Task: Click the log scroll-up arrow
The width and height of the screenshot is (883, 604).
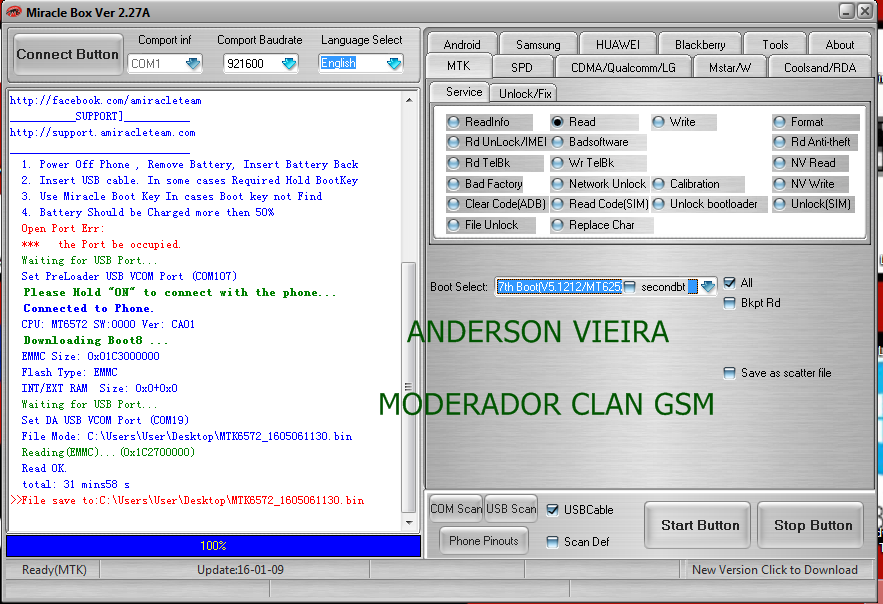Action: coord(409,100)
